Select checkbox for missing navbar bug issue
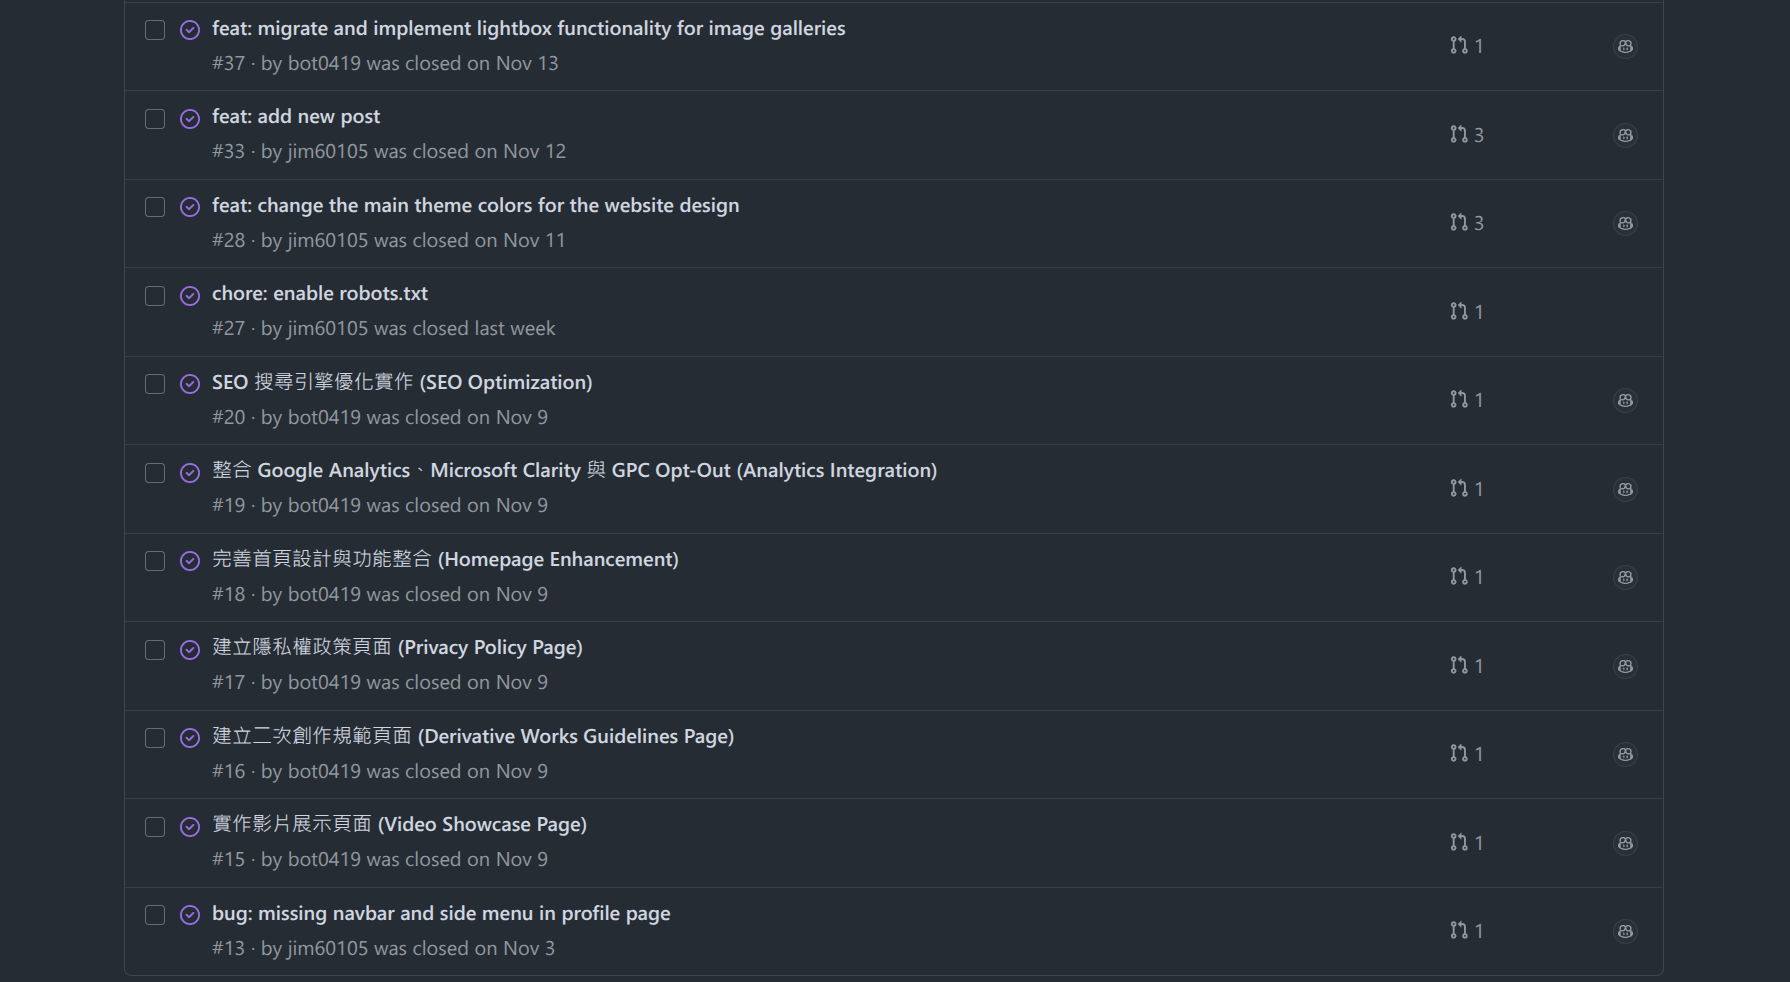The width and height of the screenshot is (1790, 982). click(x=155, y=915)
